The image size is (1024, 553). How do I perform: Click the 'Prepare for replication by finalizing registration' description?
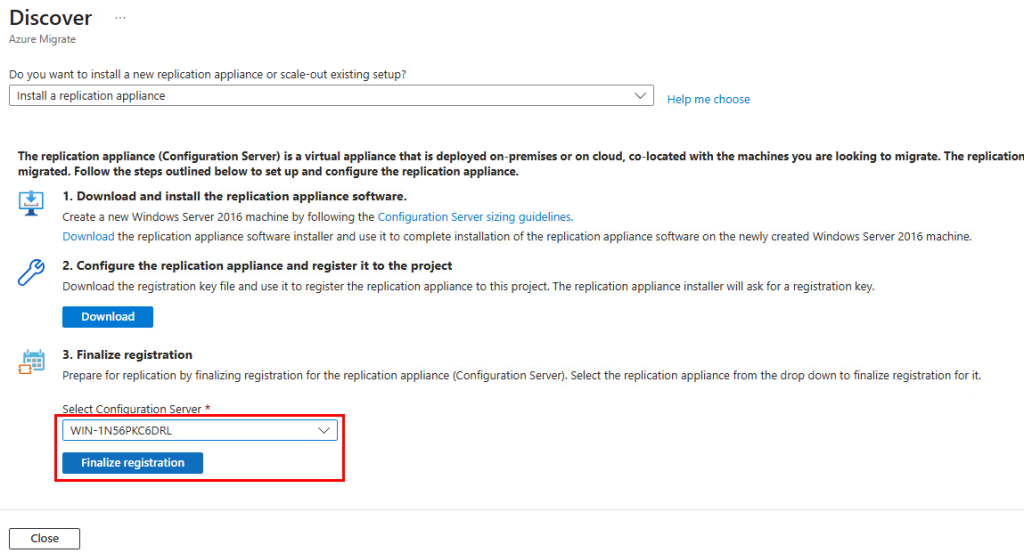tap(521, 375)
